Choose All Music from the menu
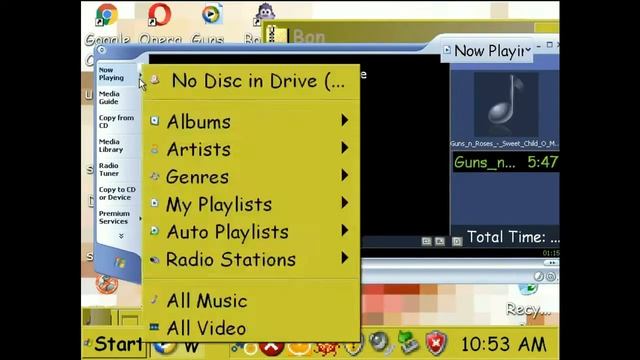The width and height of the screenshot is (640, 360). (251, 301)
